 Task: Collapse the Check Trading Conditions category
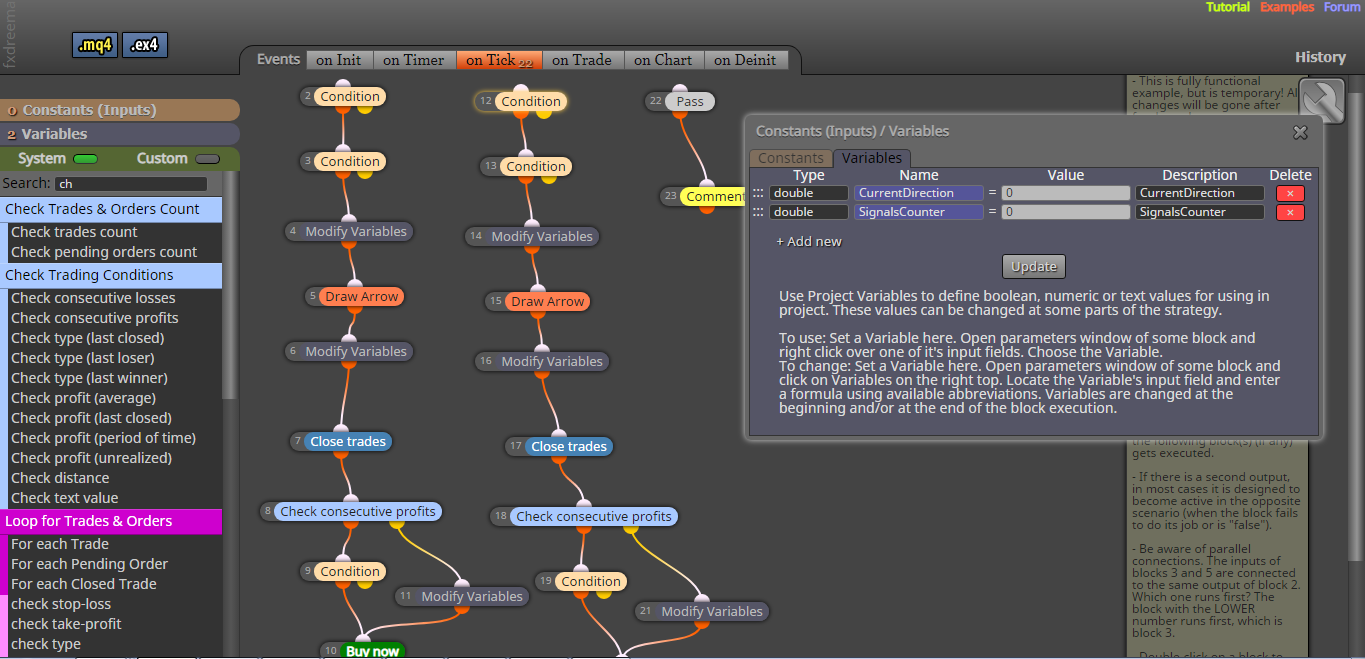(x=111, y=275)
